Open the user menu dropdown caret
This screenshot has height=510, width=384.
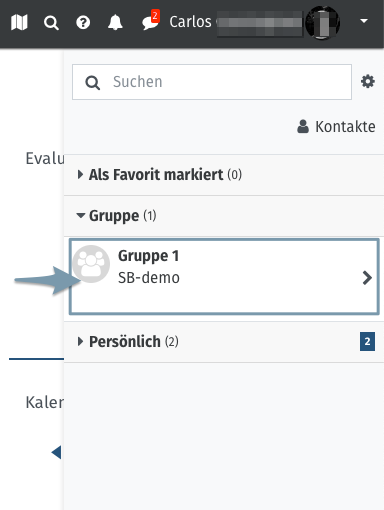click(x=364, y=21)
